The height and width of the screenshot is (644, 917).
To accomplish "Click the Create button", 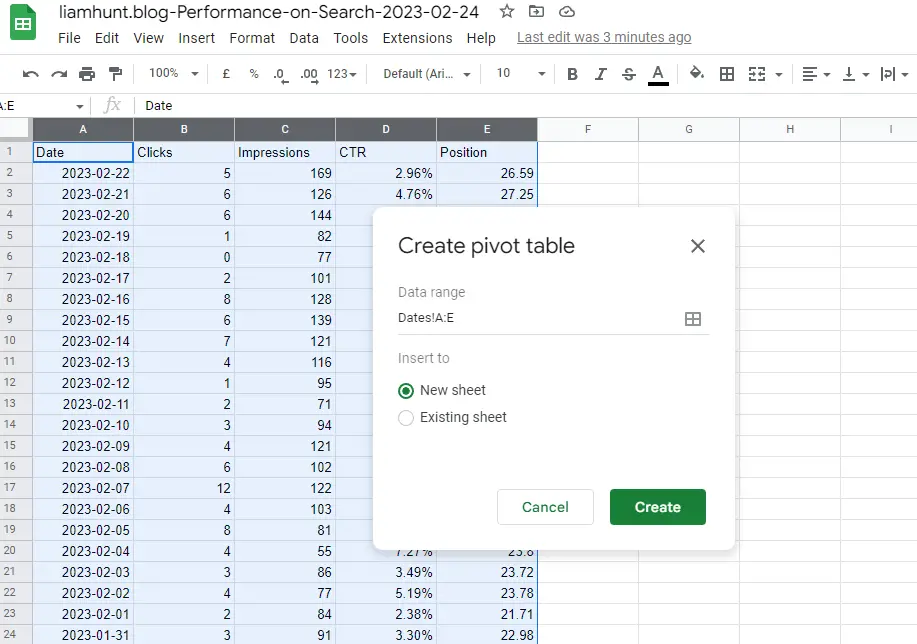I will click(657, 507).
